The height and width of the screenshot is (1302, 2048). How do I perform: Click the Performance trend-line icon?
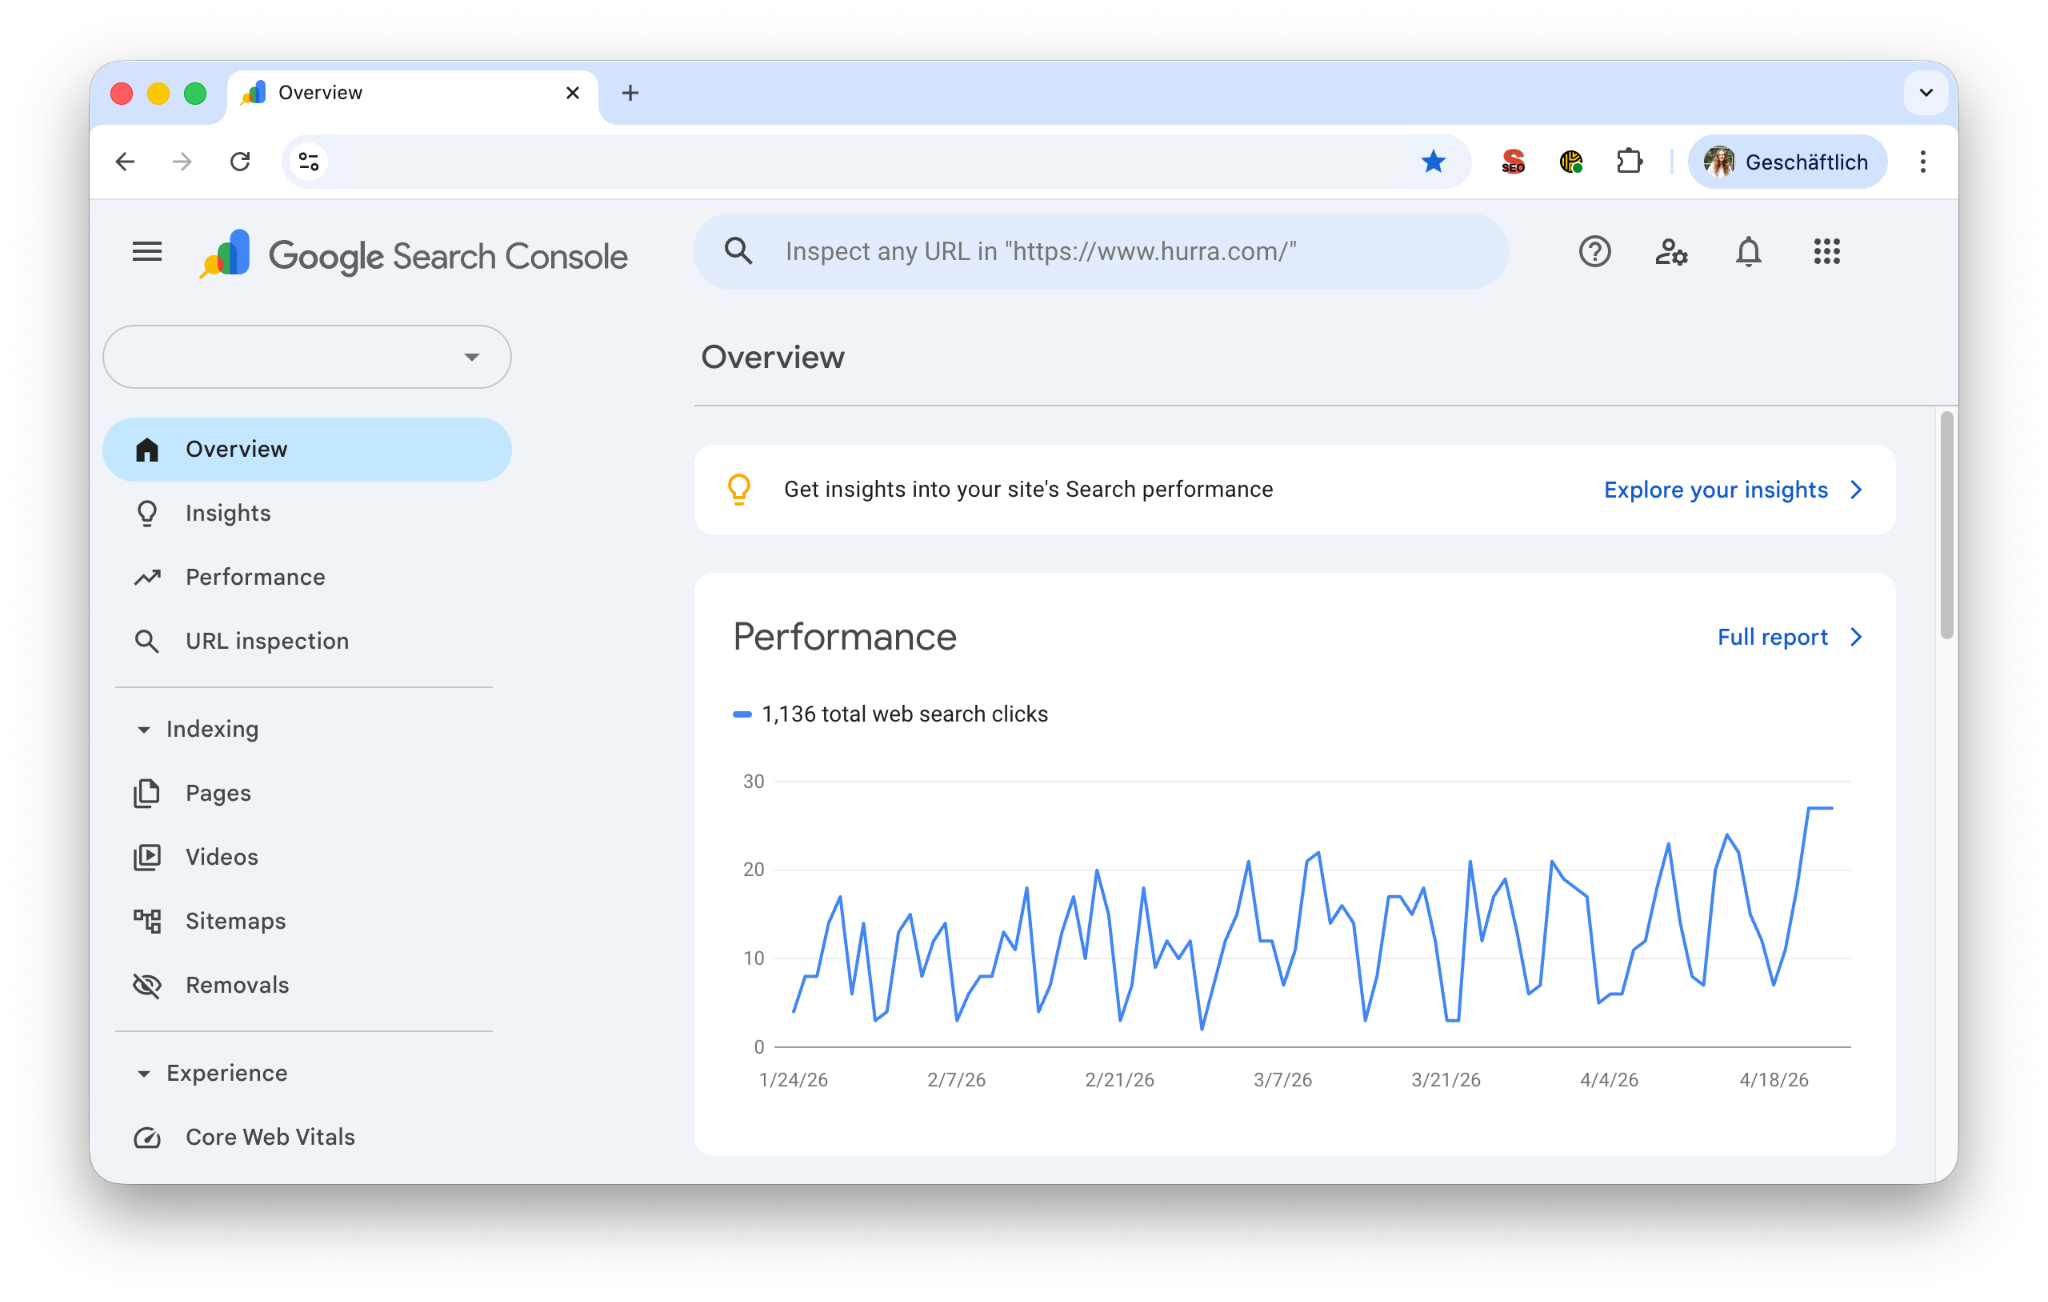[147, 577]
